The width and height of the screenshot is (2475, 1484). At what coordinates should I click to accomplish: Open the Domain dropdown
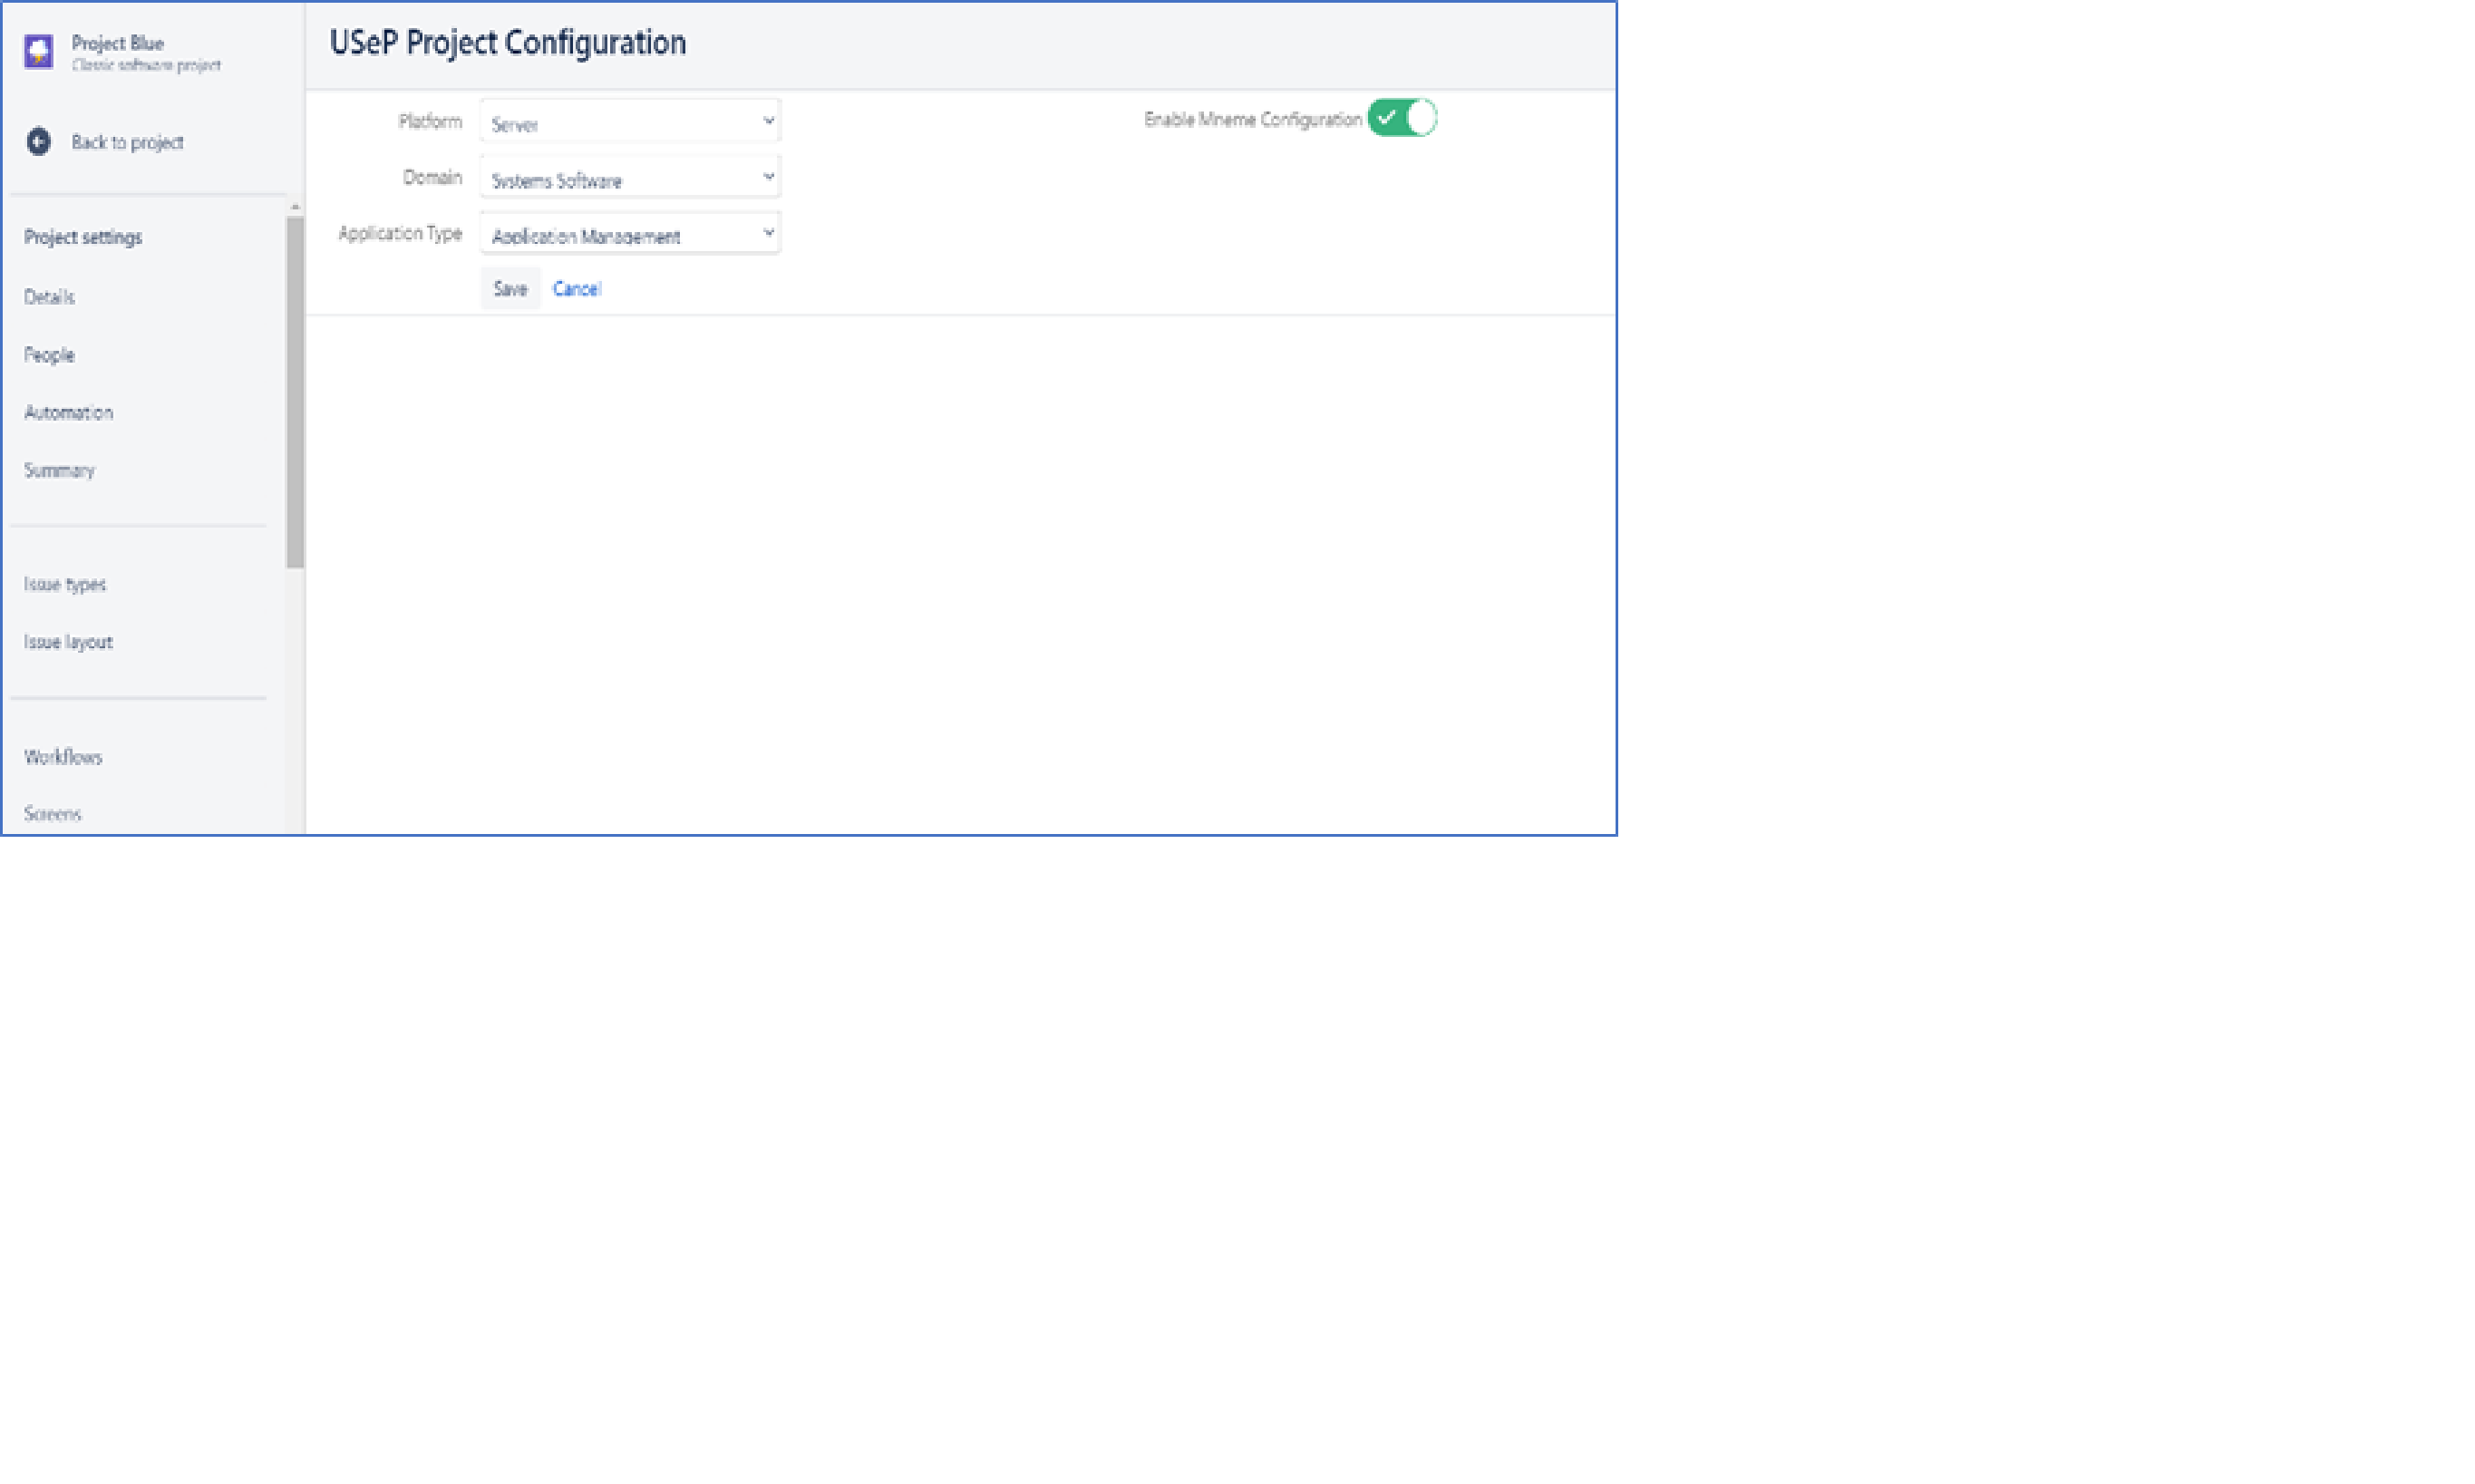629,178
